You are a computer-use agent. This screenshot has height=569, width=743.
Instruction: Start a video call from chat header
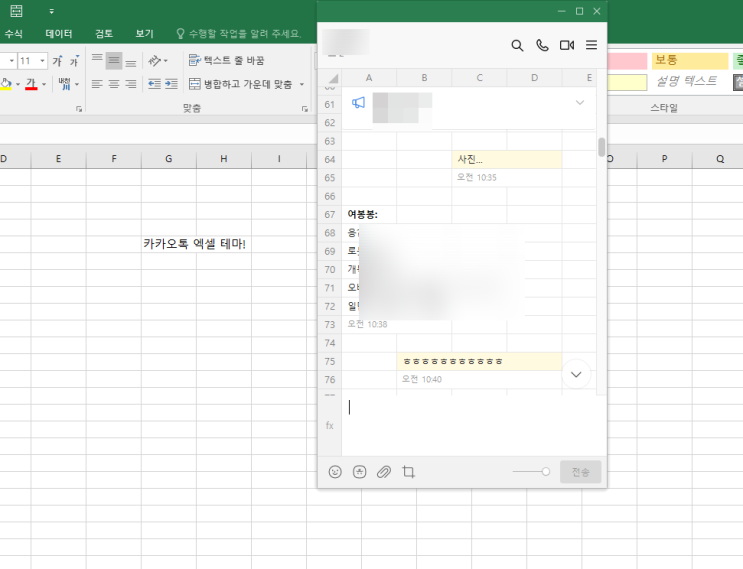[567, 45]
